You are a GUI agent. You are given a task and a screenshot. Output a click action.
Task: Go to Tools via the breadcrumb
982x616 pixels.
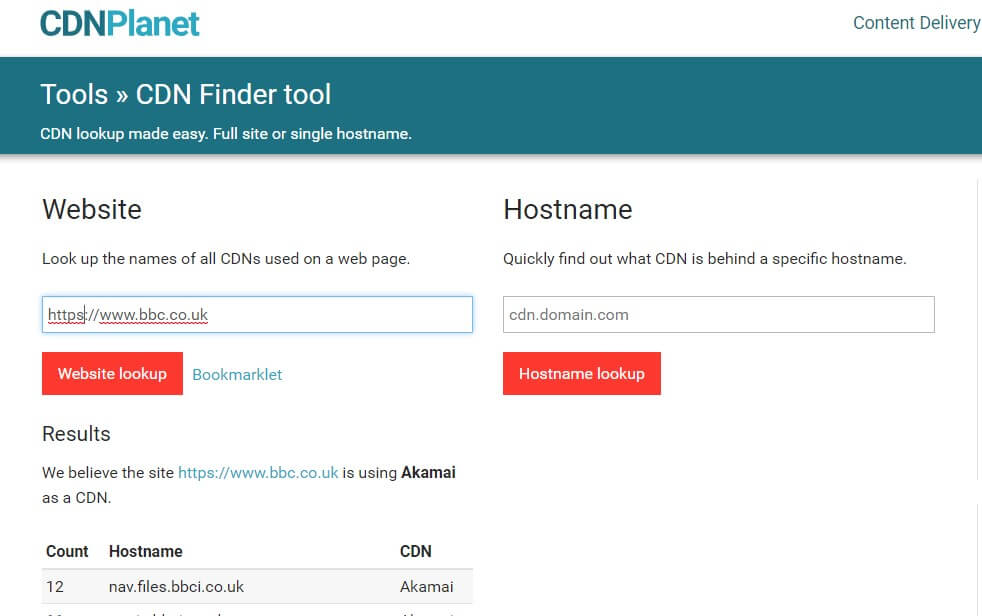(74, 95)
